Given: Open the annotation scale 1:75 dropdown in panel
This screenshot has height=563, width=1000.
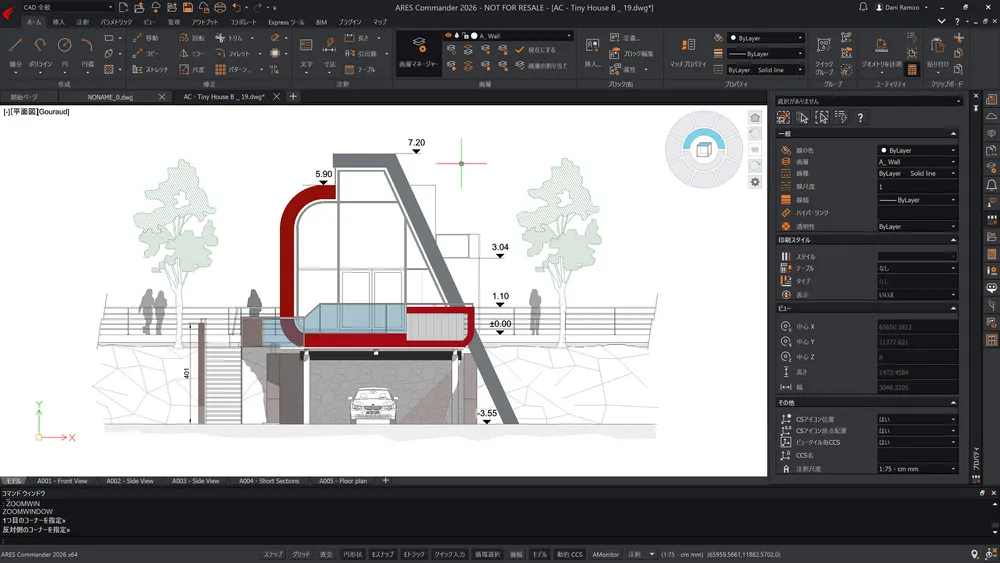Looking at the screenshot, I should [x=917, y=469].
